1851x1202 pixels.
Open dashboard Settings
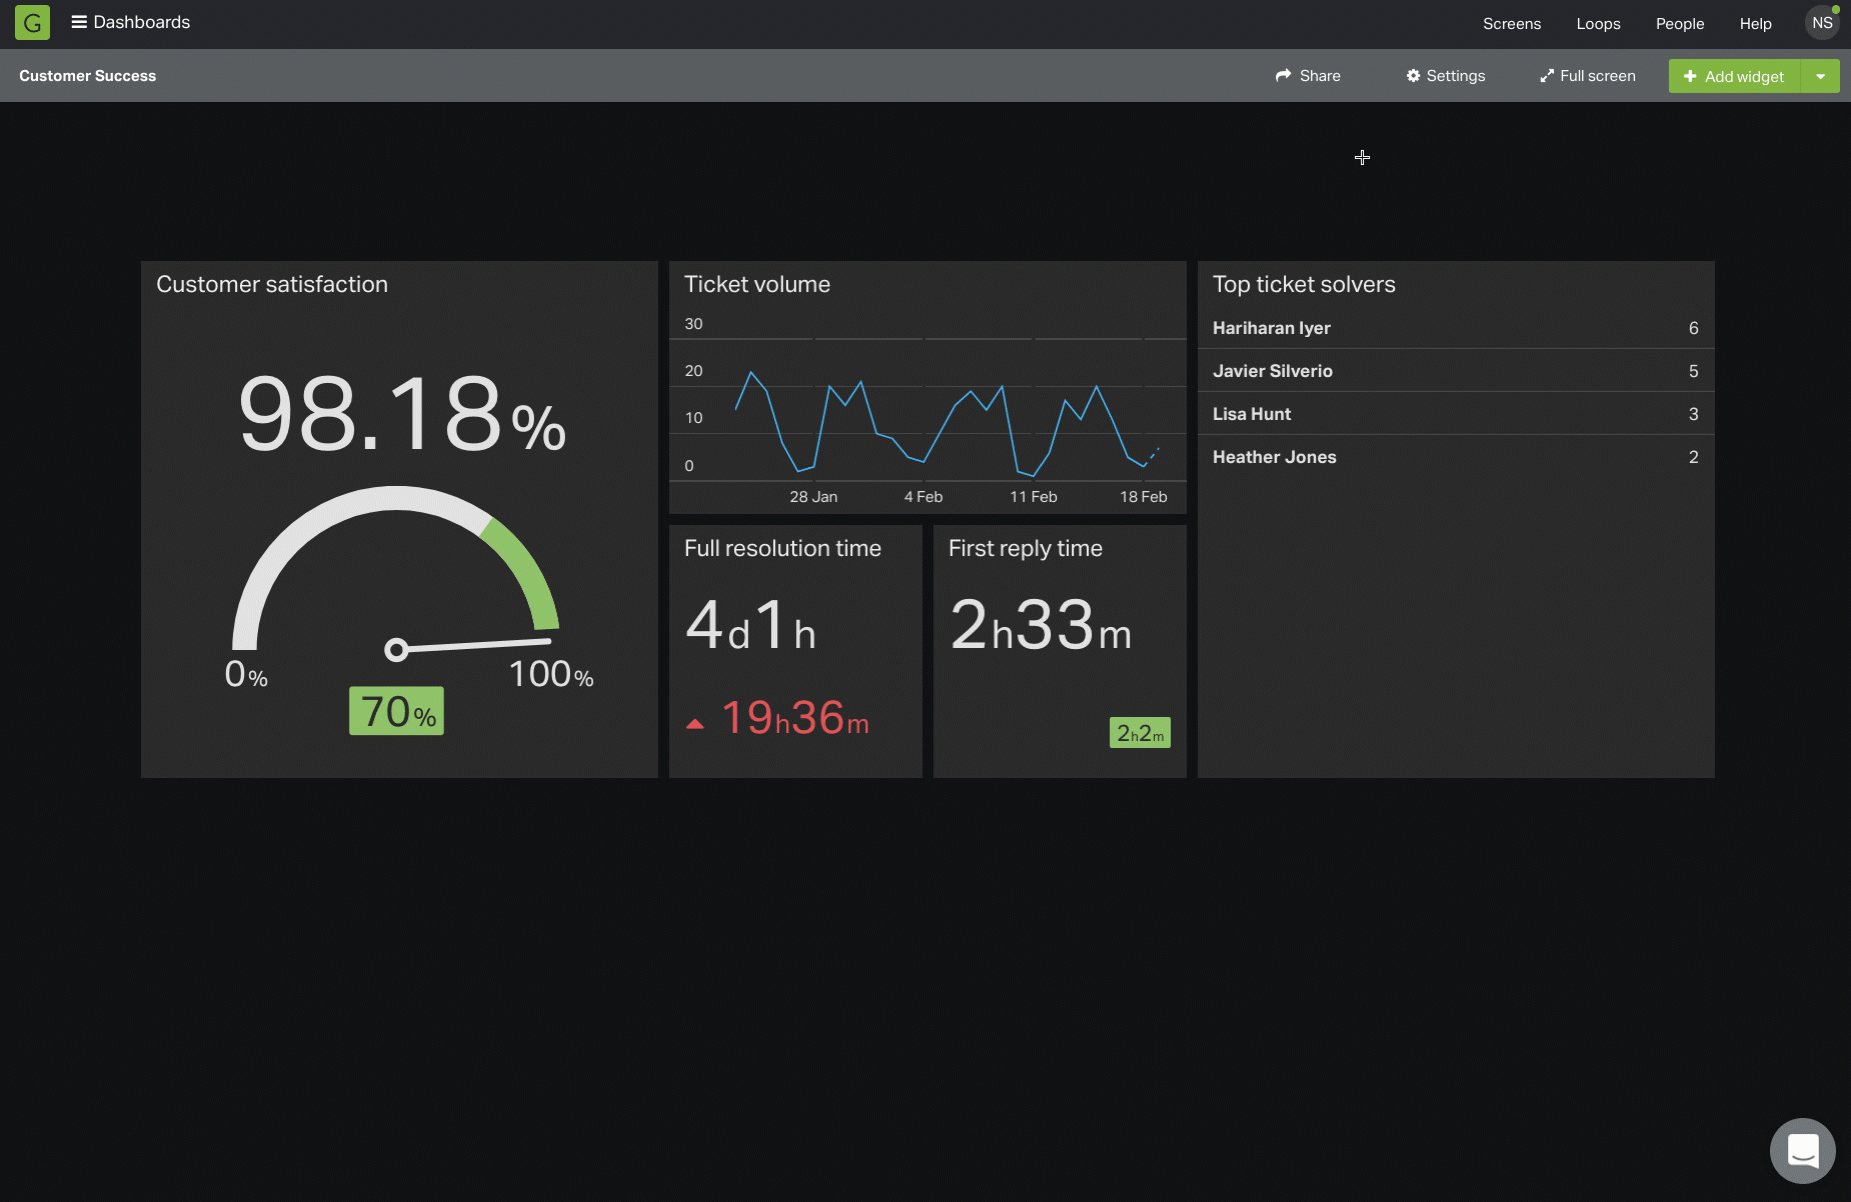pyautogui.click(x=1445, y=76)
